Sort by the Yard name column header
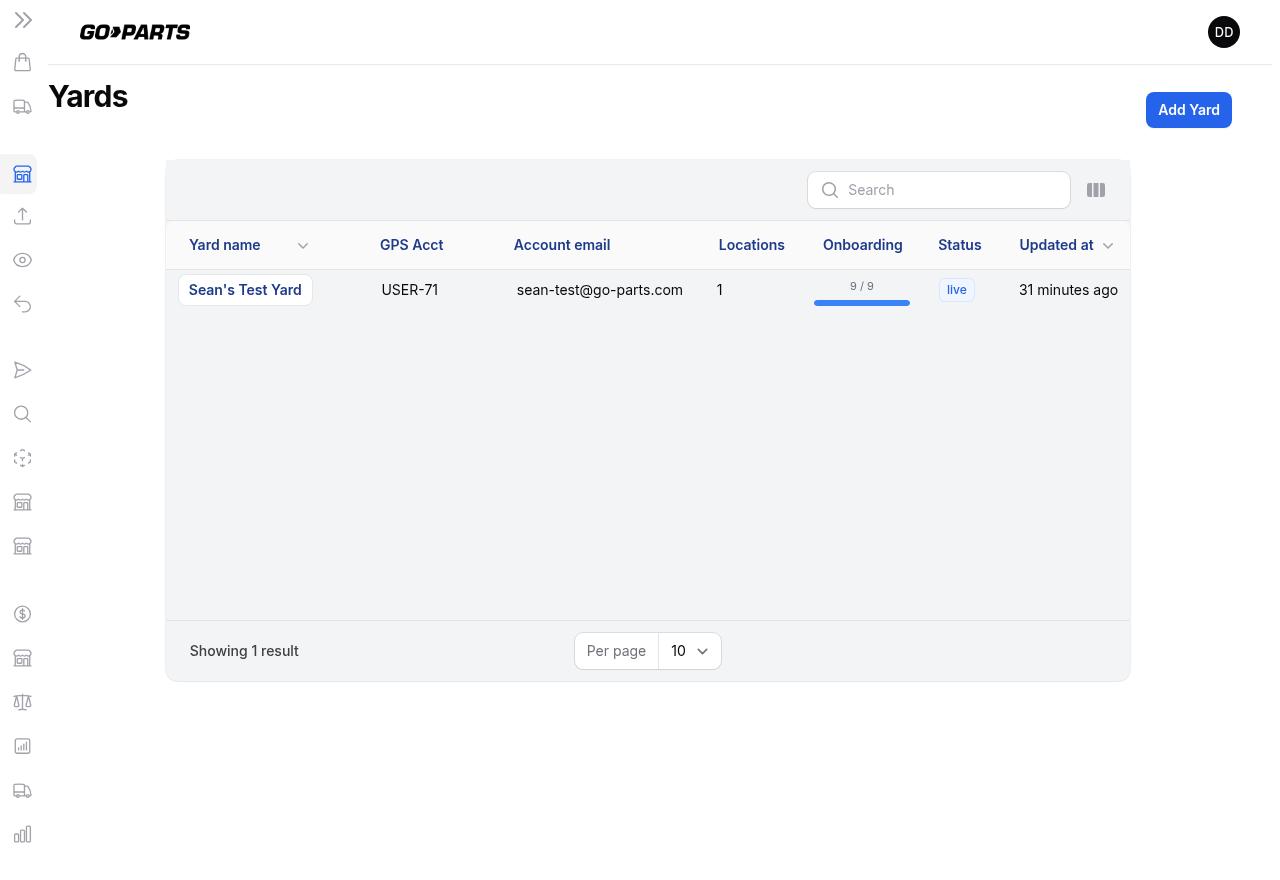The width and height of the screenshot is (1280, 880). 224,245
